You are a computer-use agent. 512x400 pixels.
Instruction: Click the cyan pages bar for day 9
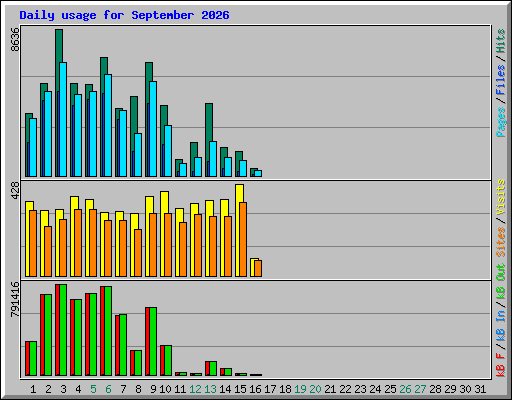(153, 129)
